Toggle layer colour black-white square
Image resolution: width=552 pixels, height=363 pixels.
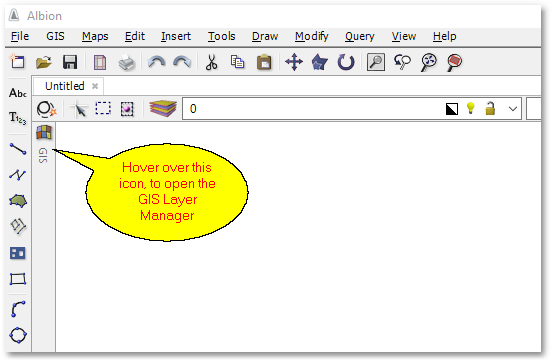point(452,109)
